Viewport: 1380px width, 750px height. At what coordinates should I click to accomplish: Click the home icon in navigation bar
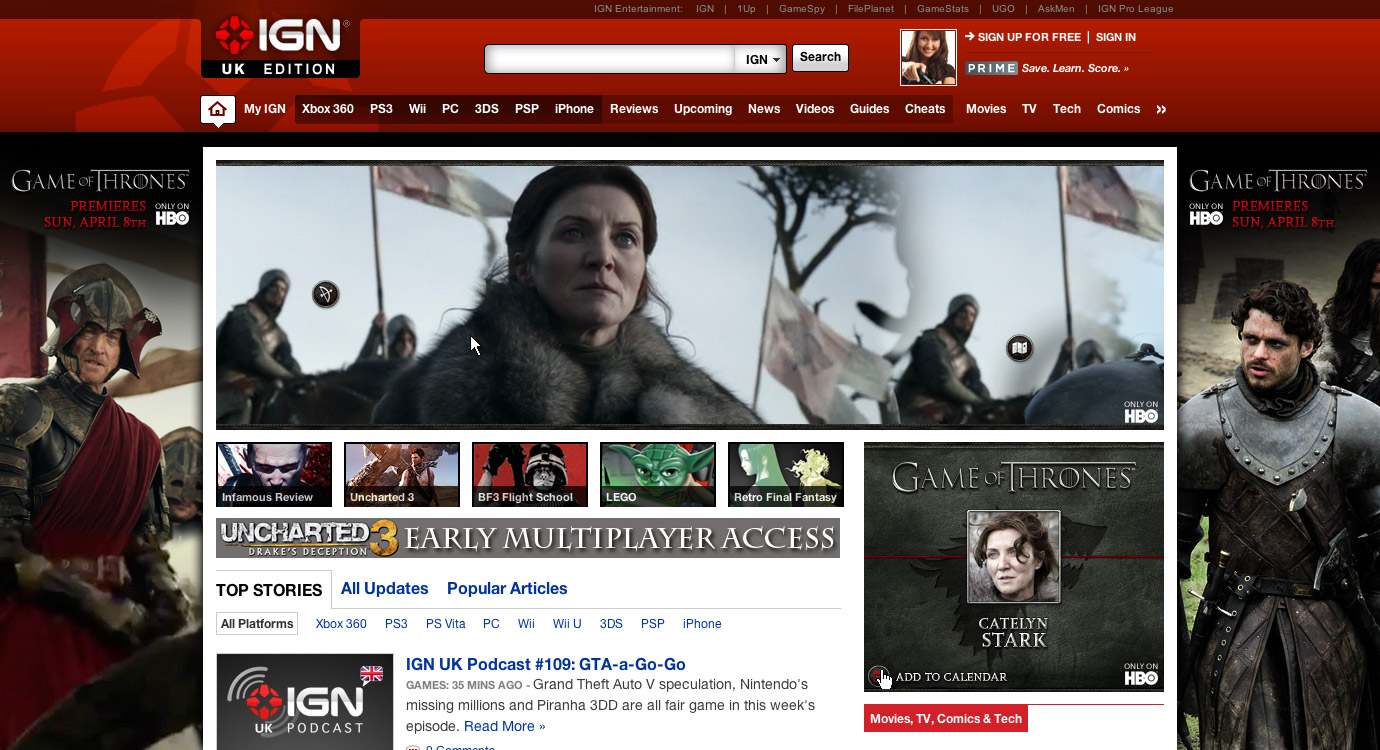click(218, 109)
